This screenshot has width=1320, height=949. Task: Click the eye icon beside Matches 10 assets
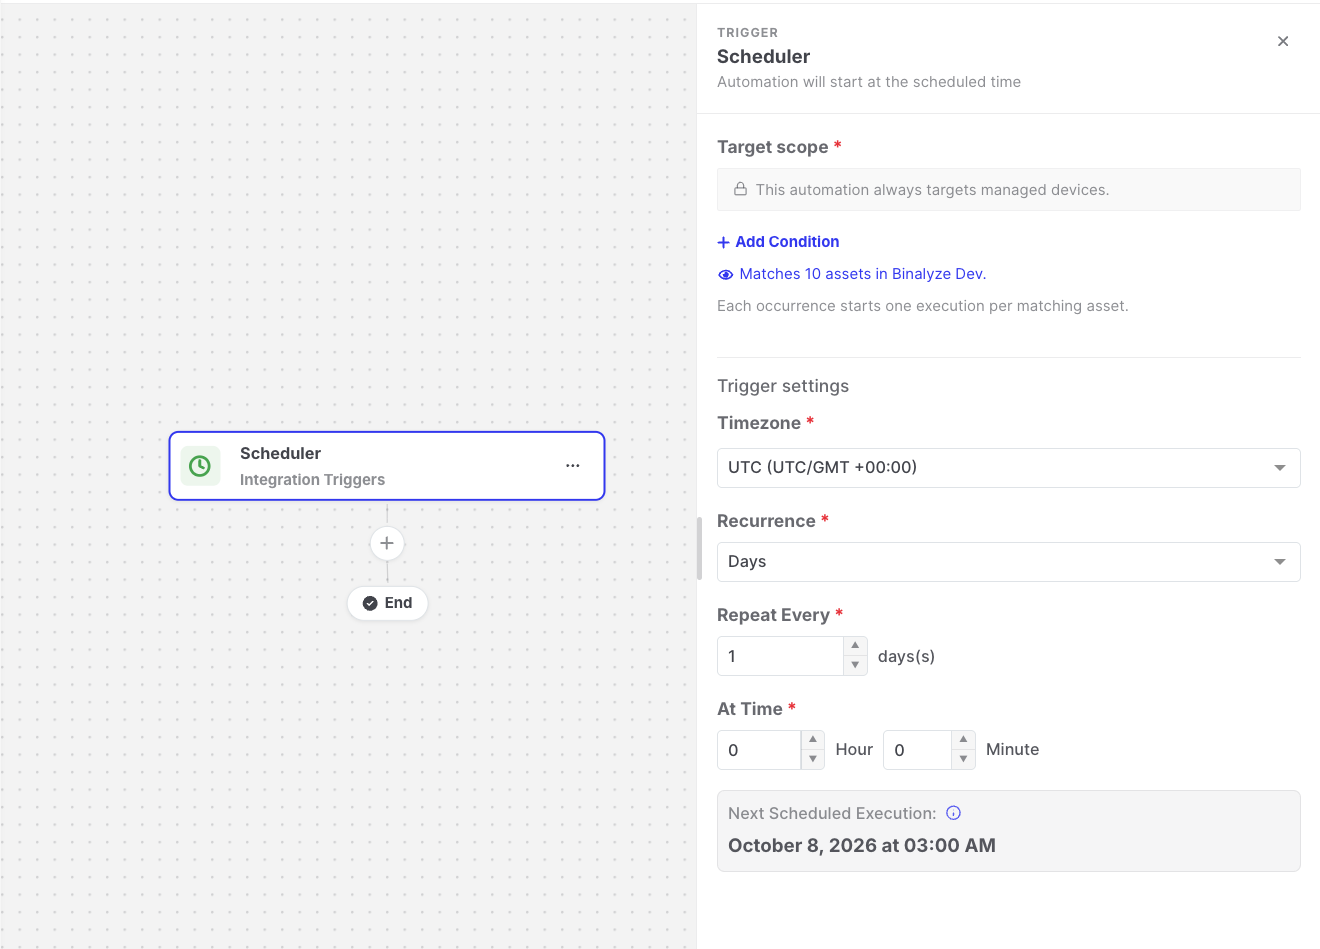[726, 274]
